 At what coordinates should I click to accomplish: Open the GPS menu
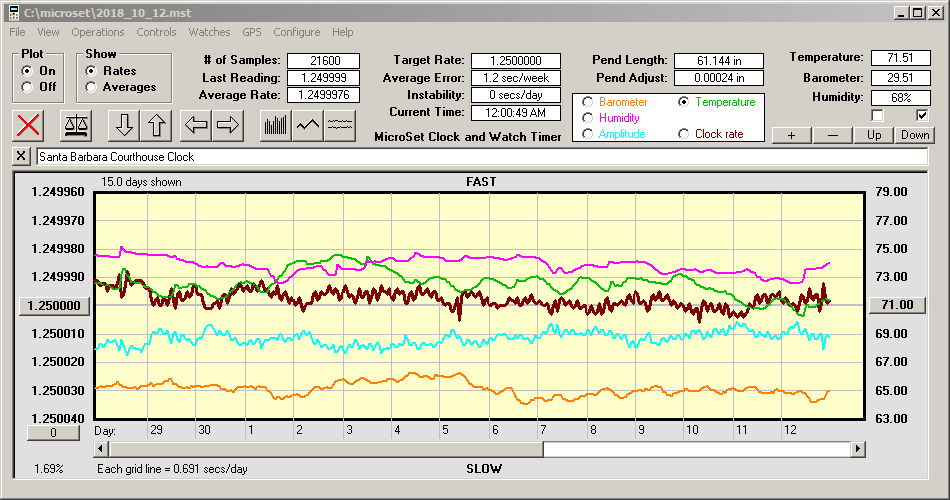coord(251,32)
